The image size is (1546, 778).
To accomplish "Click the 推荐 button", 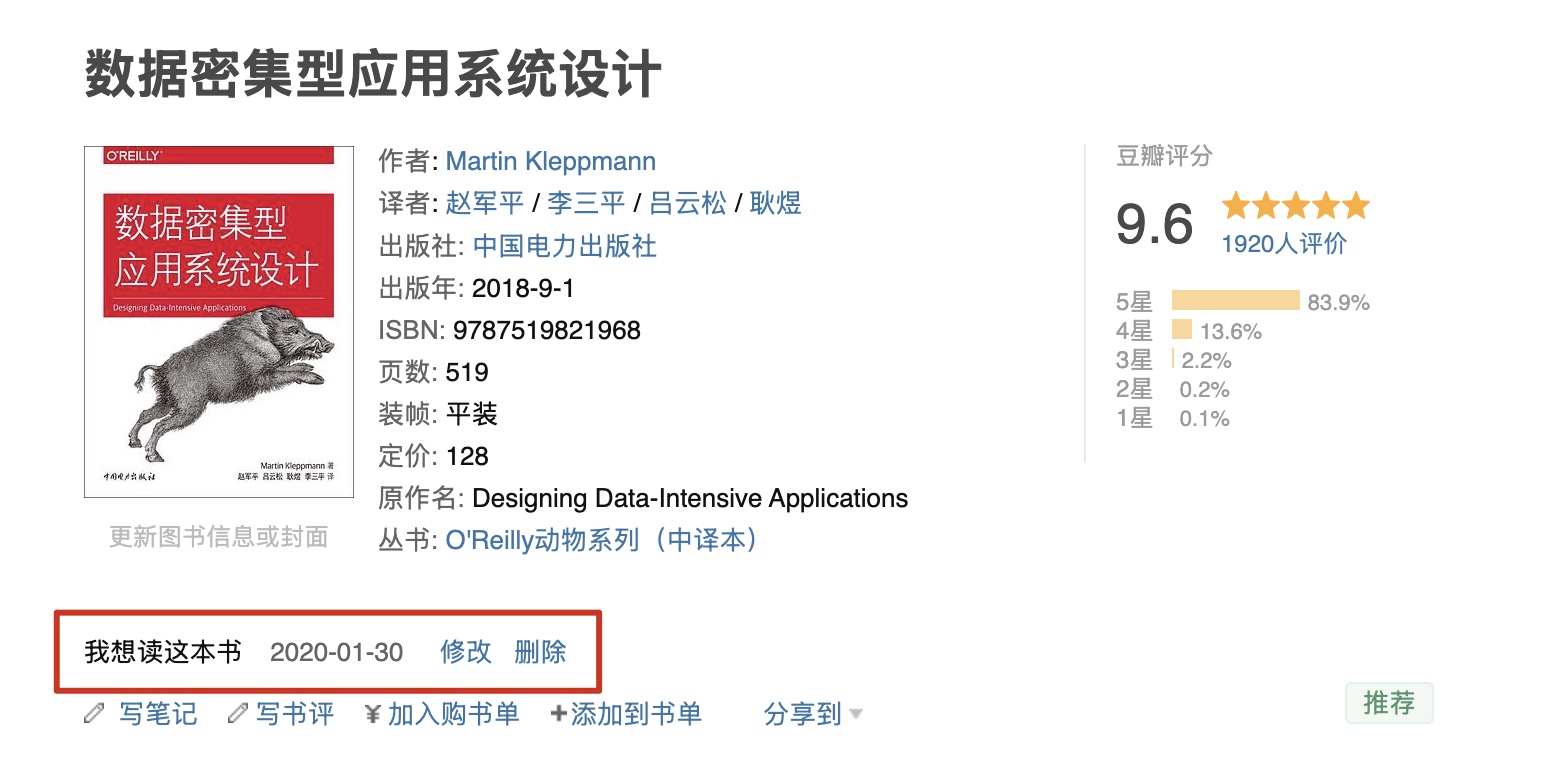I will (x=1389, y=703).
